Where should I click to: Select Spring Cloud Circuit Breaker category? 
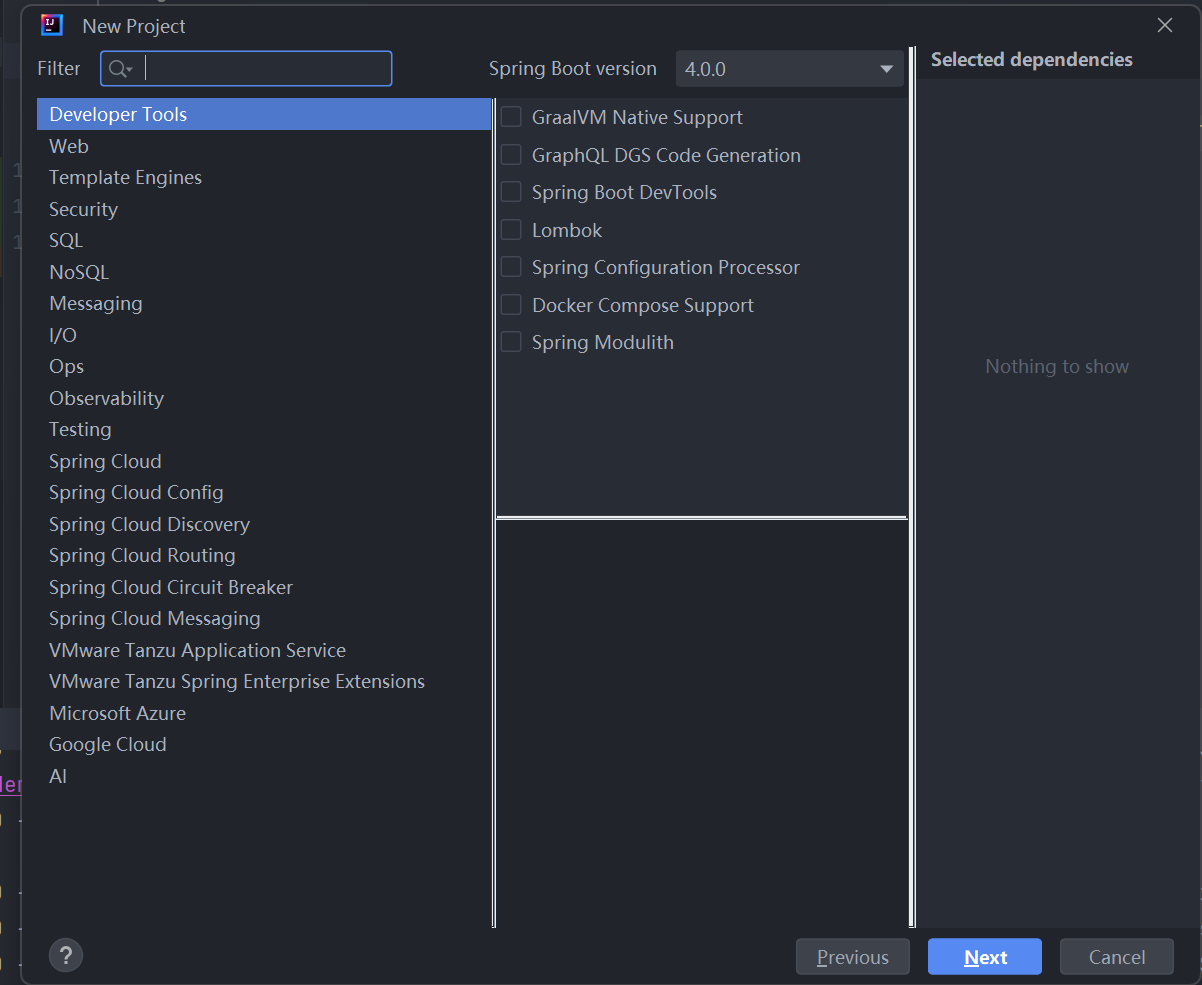(264, 587)
